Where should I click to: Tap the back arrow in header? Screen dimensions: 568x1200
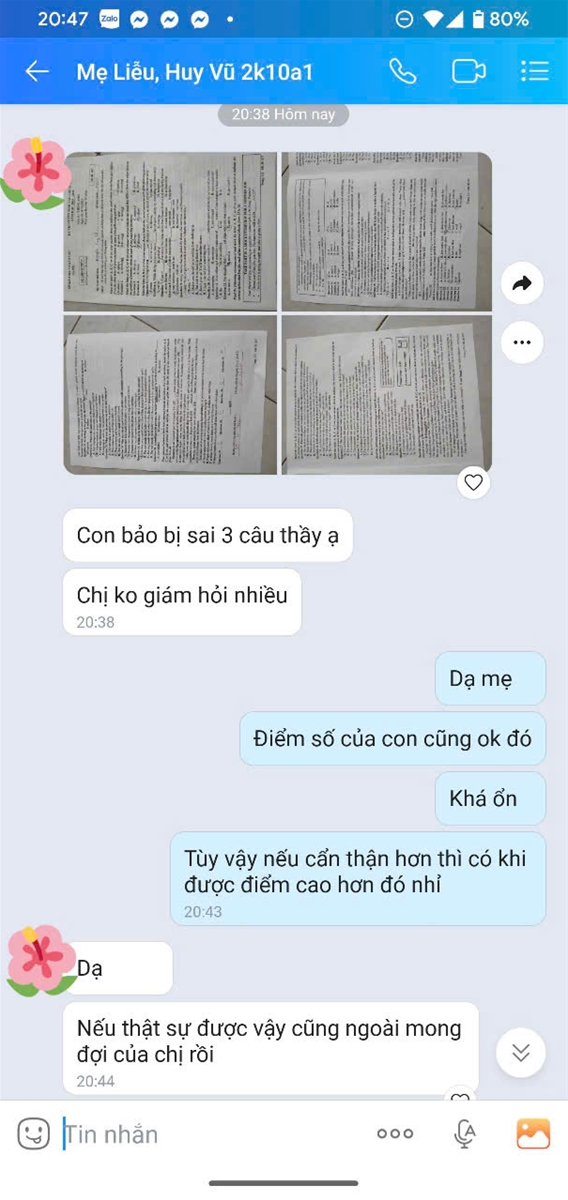[x=37, y=71]
